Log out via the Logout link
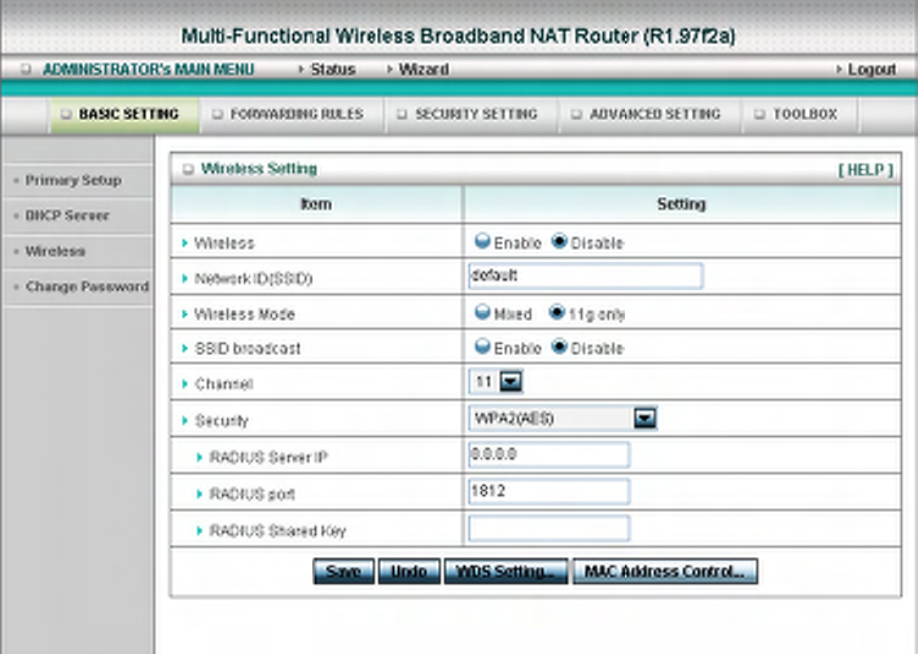 (x=872, y=69)
